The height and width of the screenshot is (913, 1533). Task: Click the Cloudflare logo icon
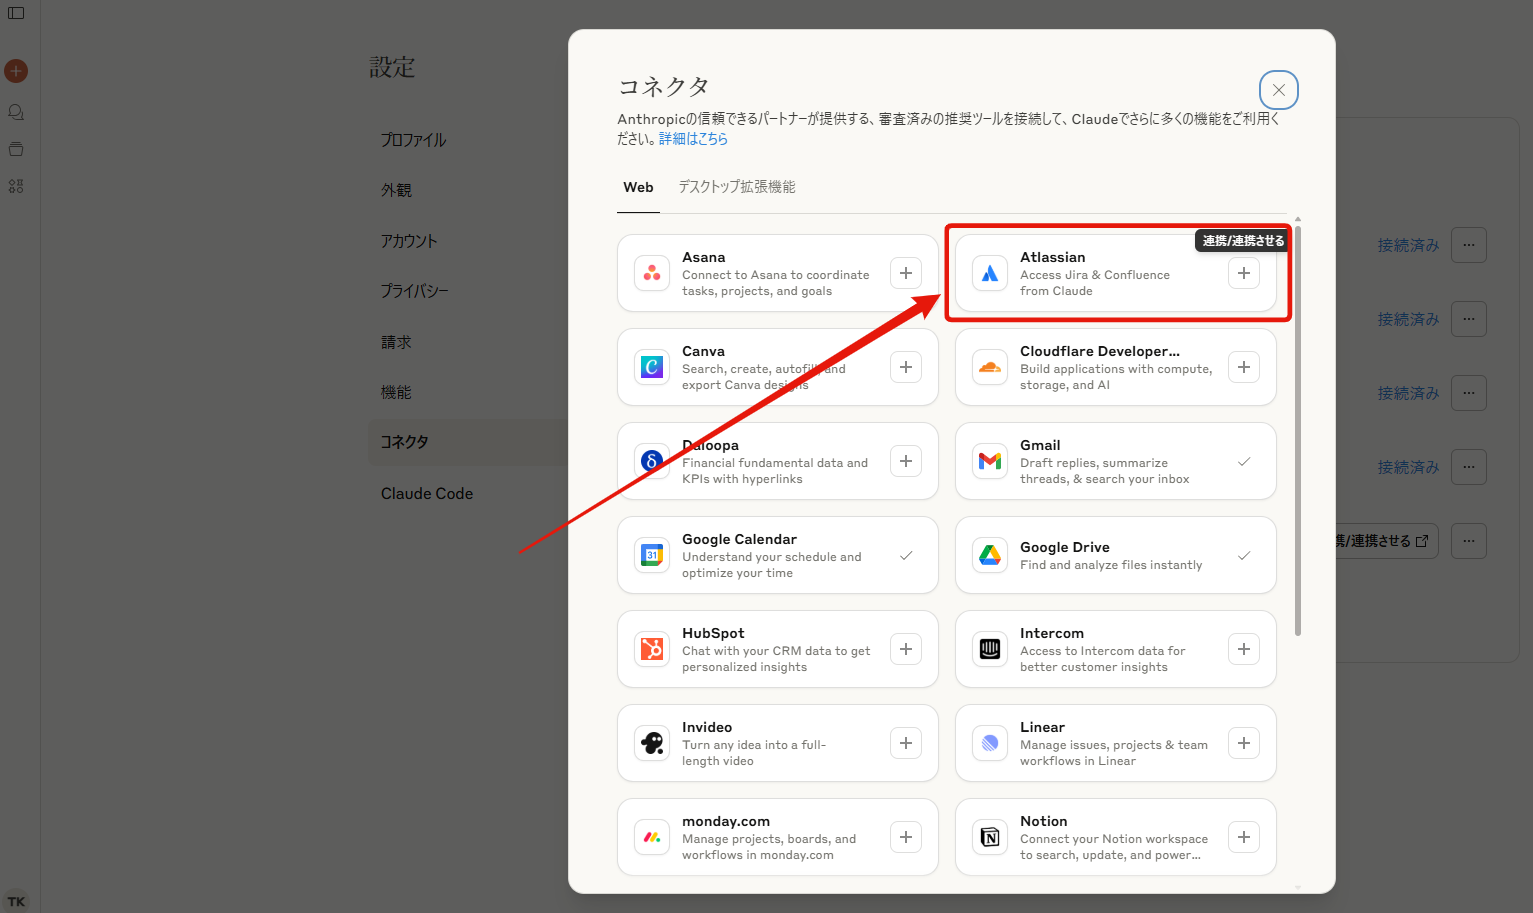(x=990, y=367)
